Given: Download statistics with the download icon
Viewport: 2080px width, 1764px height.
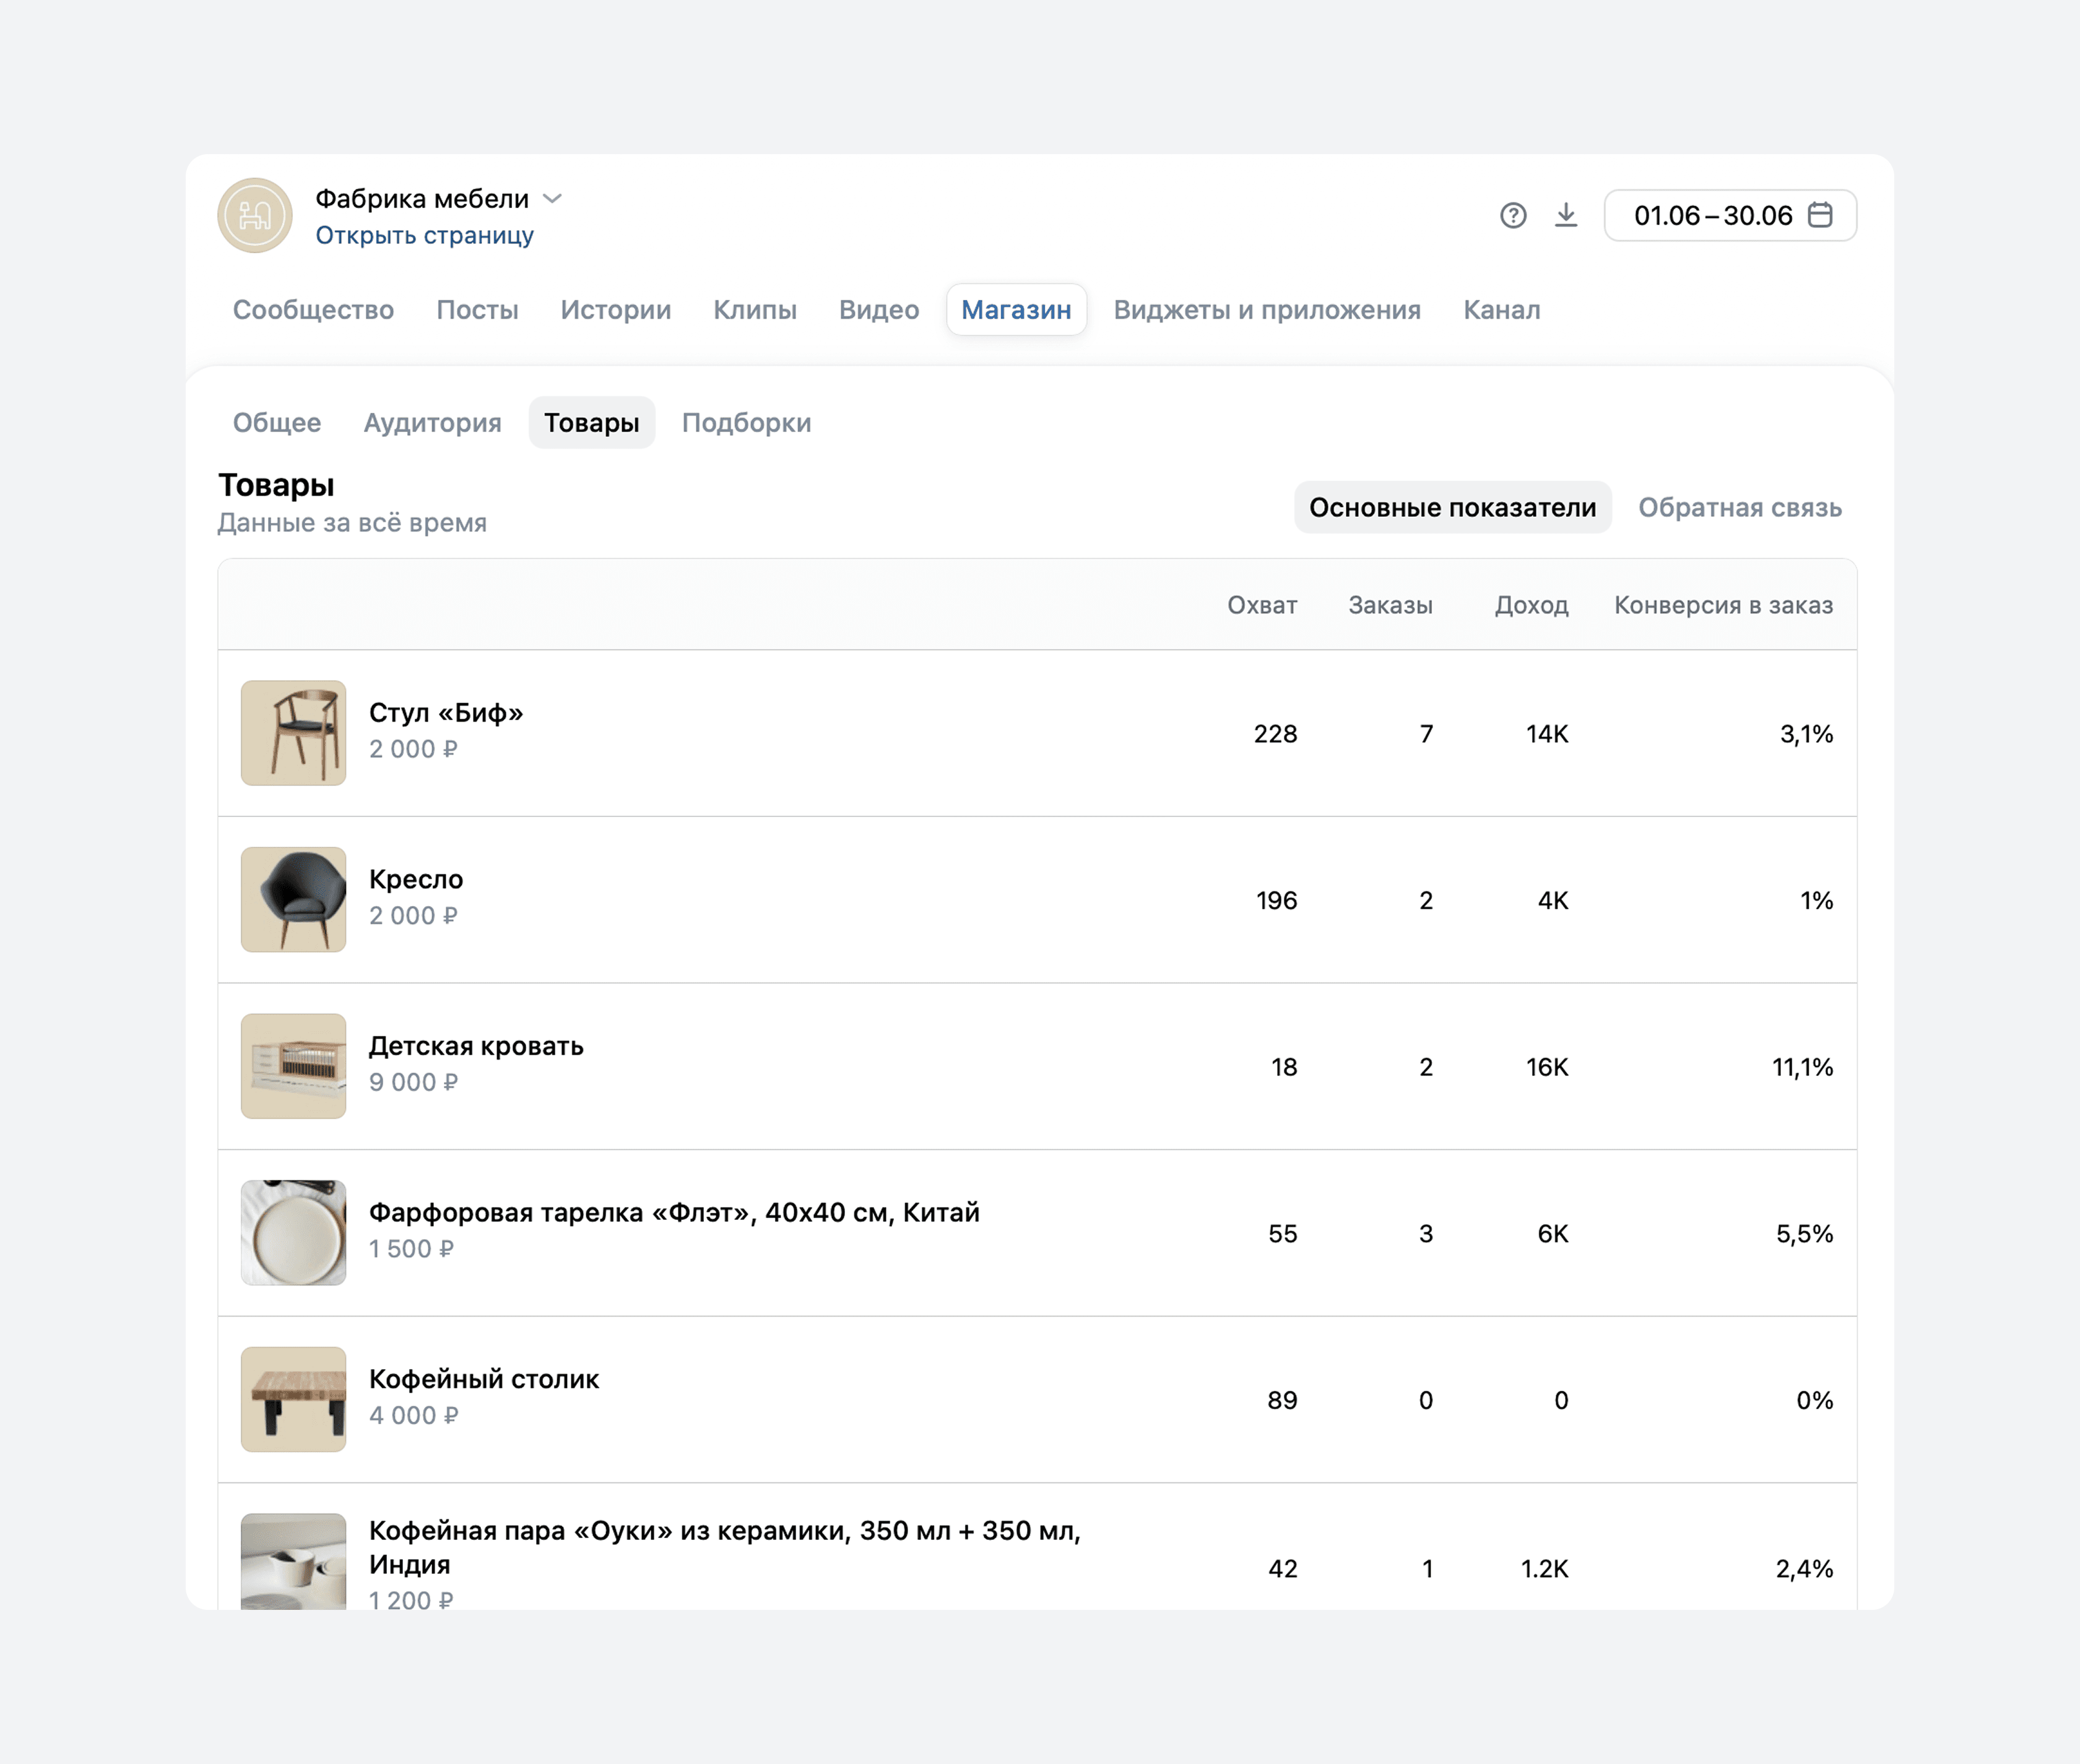Looking at the screenshot, I should tap(1566, 215).
